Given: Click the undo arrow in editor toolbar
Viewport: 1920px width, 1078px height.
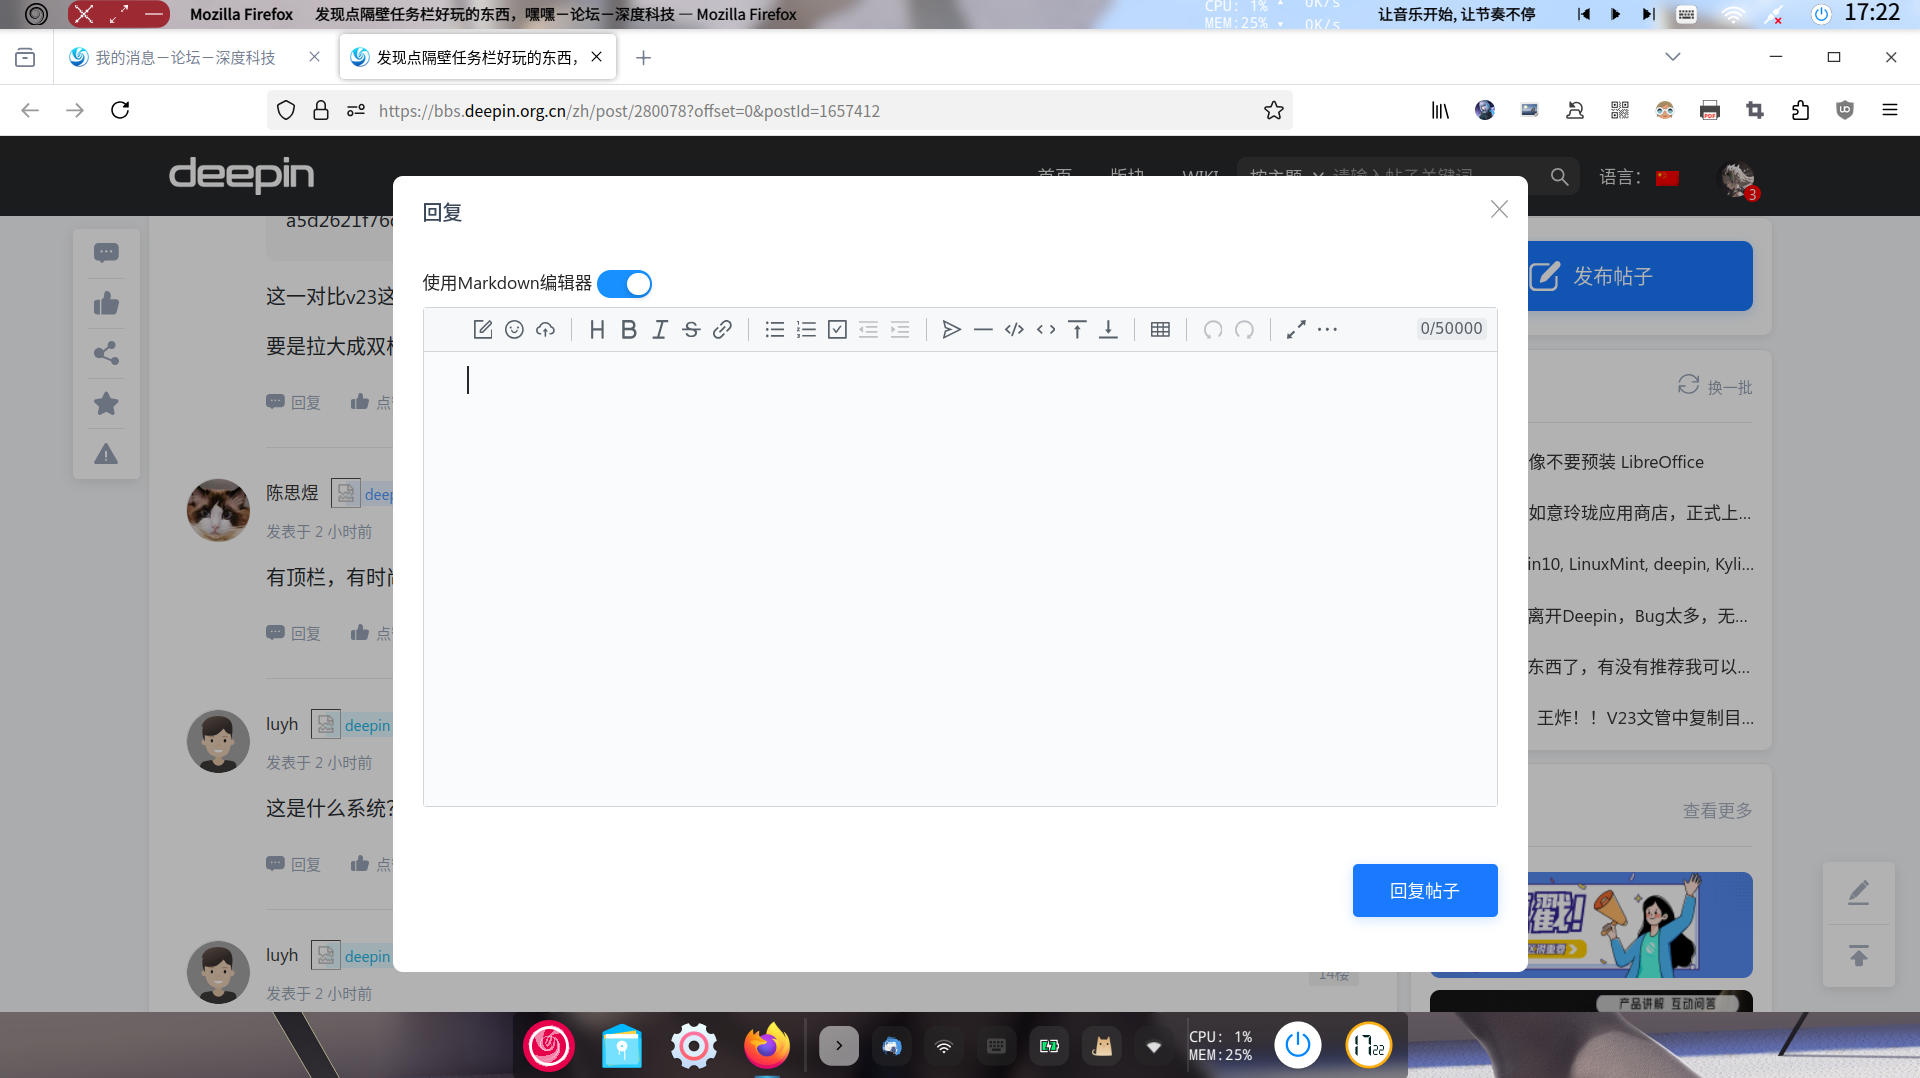Looking at the screenshot, I should click(x=1213, y=330).
